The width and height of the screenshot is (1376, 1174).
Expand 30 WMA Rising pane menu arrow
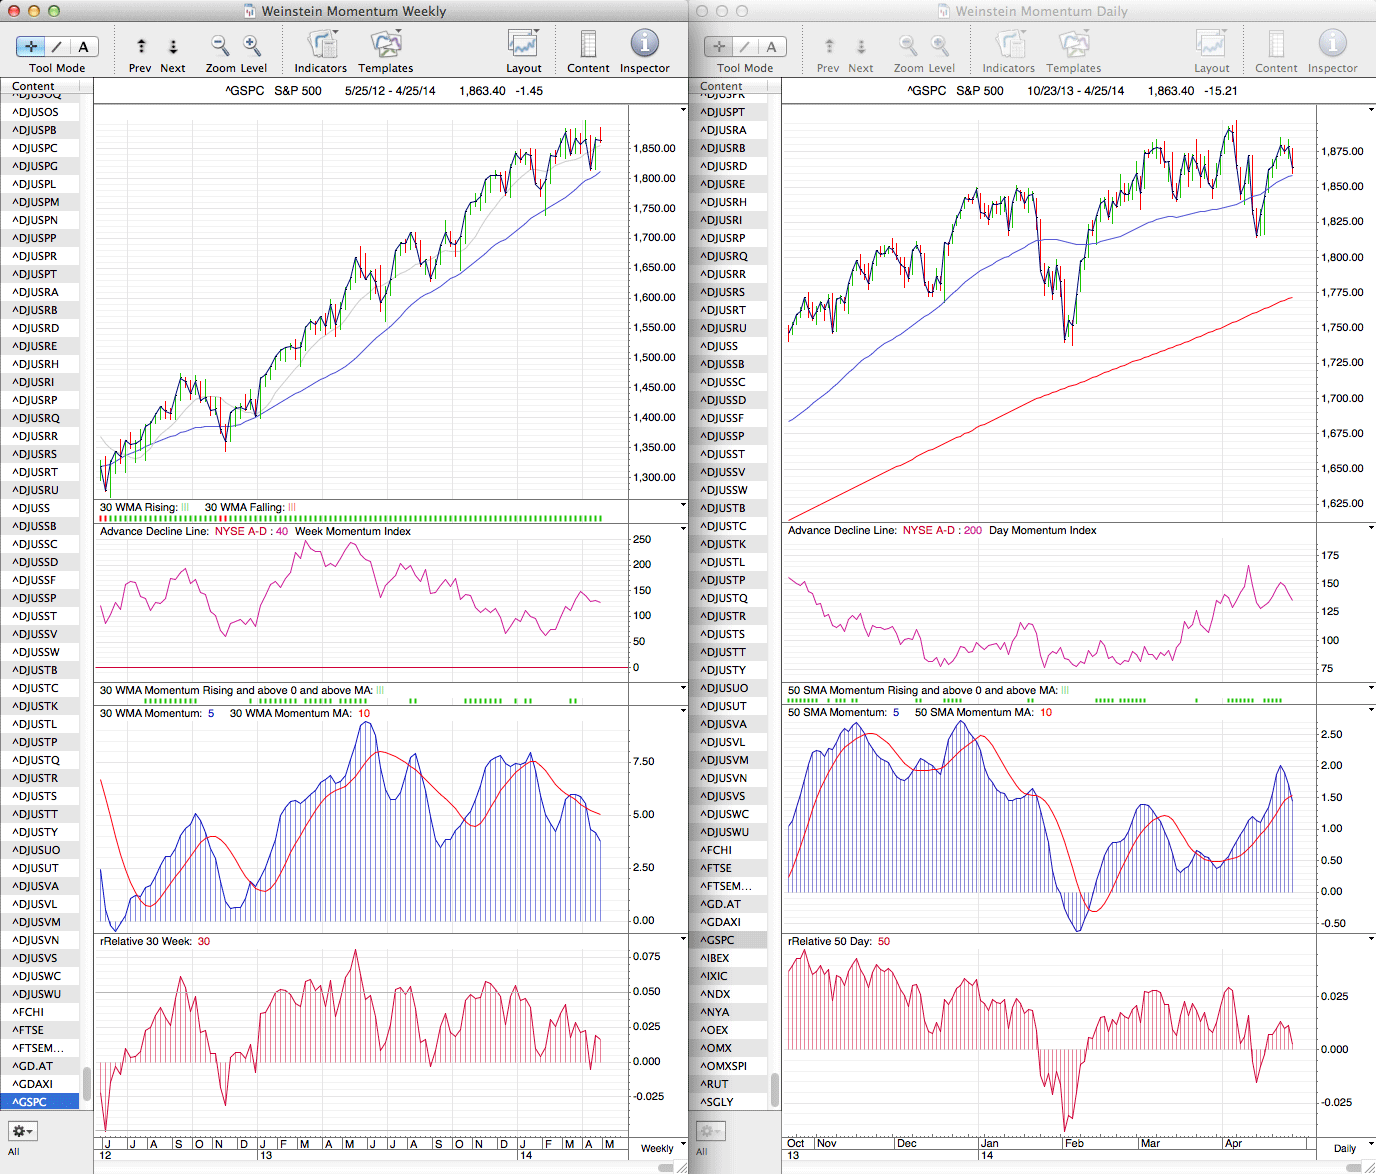683,506
